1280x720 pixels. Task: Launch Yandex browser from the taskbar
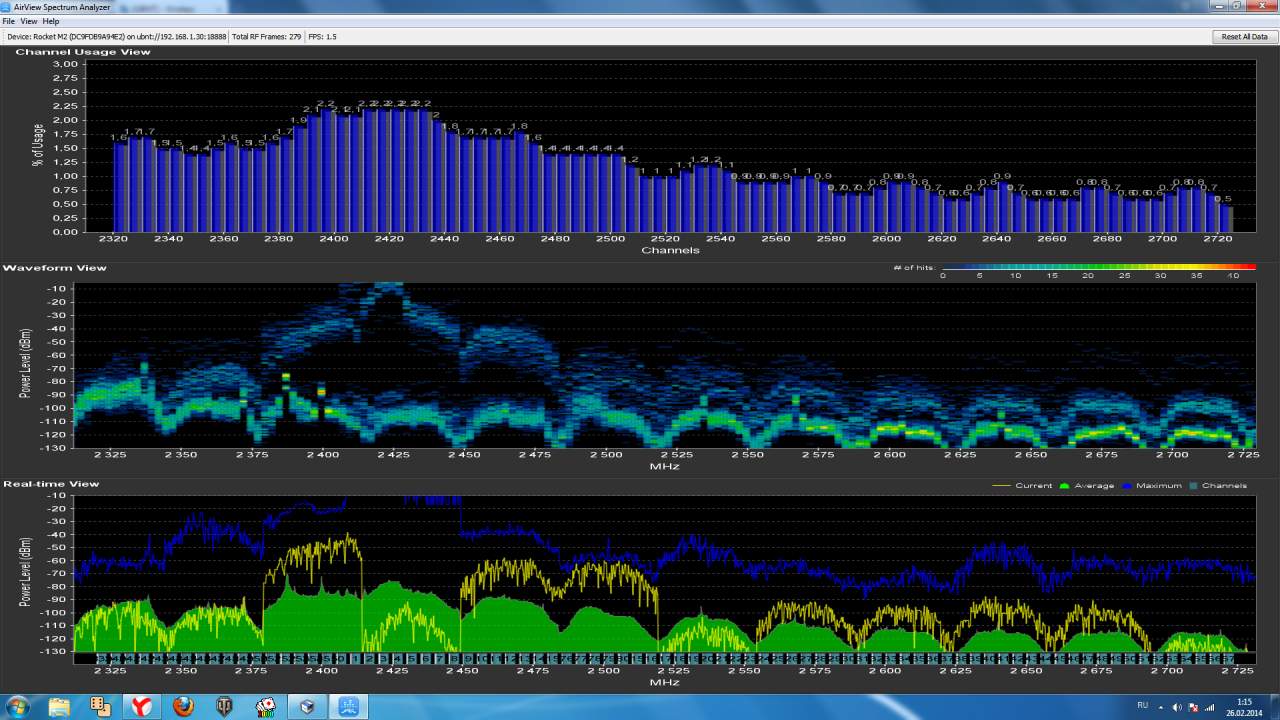coord(141,707)
